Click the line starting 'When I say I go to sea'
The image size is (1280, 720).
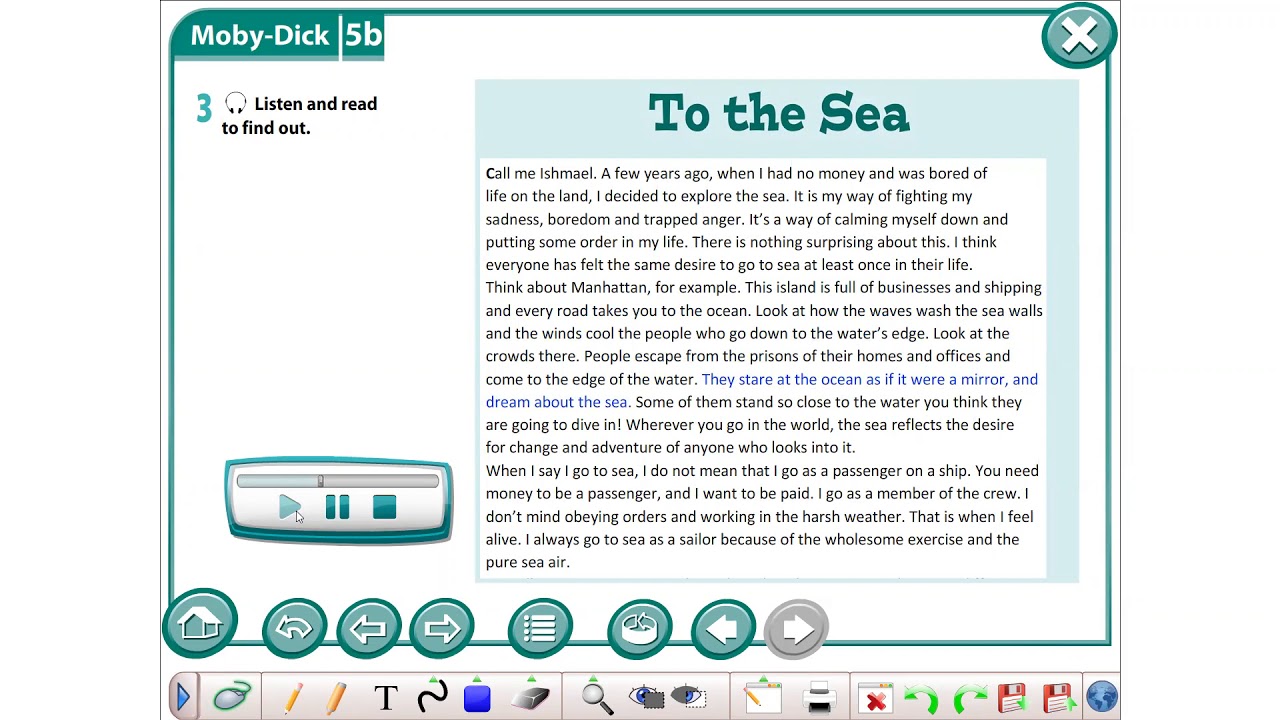click(x=762, y=471)
